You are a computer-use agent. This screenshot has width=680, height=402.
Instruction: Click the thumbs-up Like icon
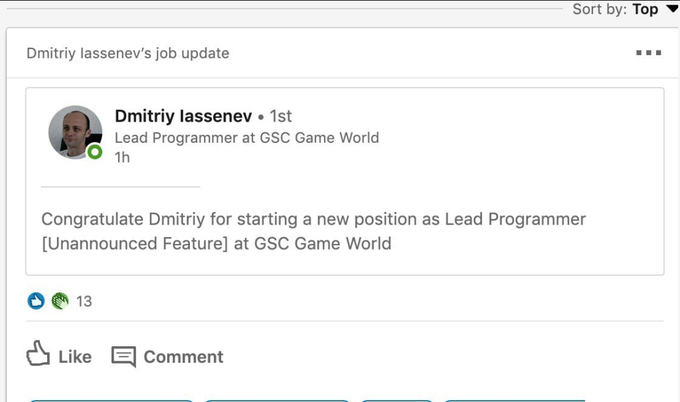point(38,353)
